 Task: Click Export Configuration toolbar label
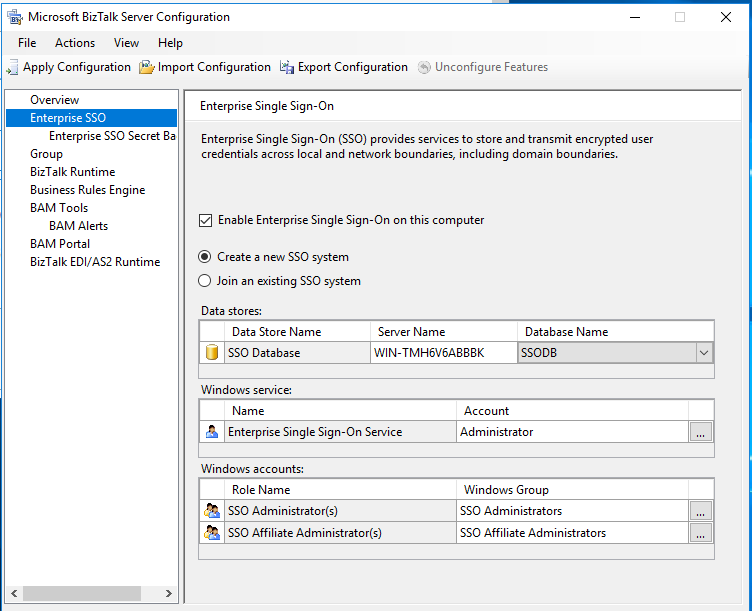[352, 67]
